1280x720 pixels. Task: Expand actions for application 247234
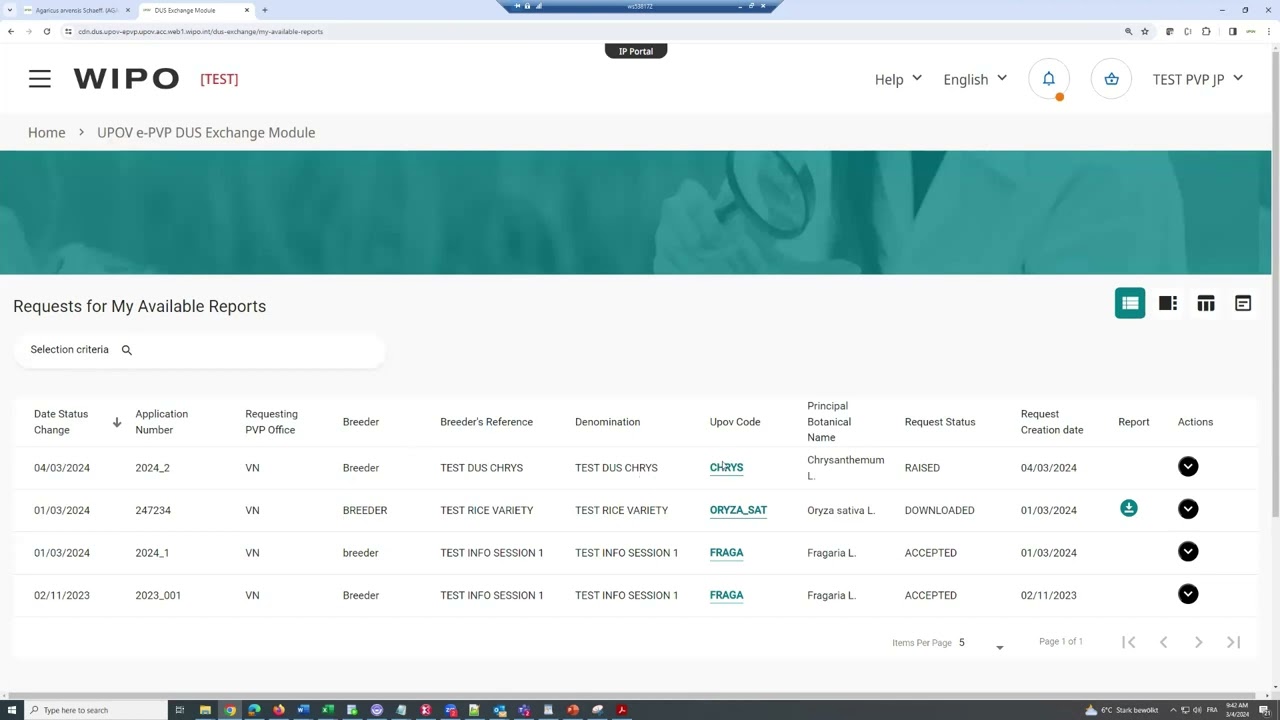click(x=1188, y=509)
